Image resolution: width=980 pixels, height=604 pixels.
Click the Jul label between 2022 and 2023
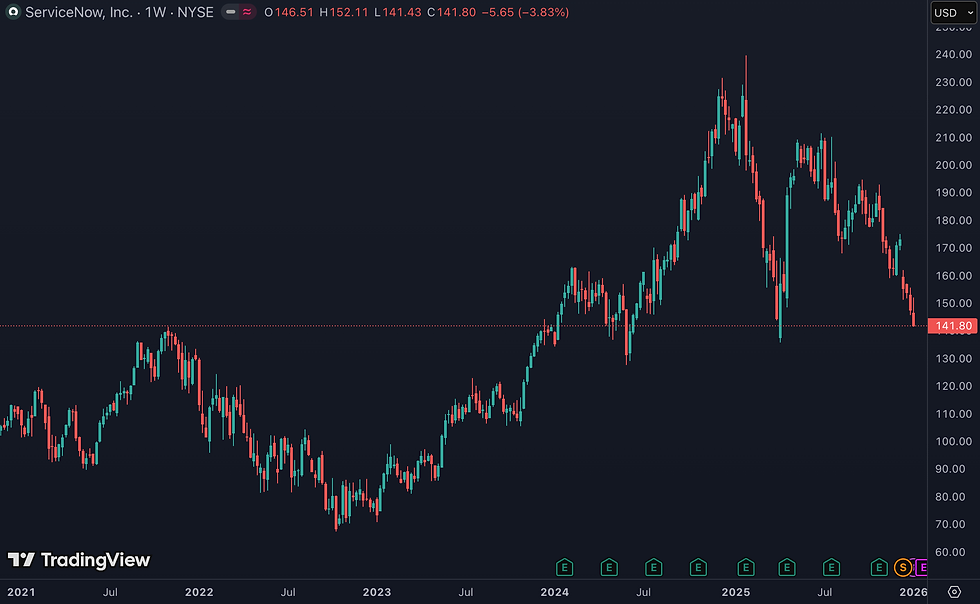click(x=288, y=592)
